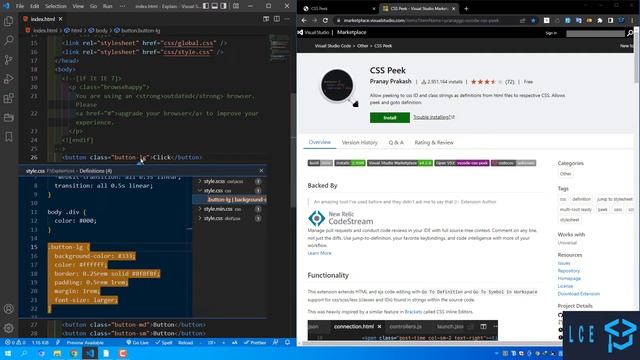Open the Extensions view in VS Code
The width and height of the screenshot is (640, 360).
click(x=9, y=98)
